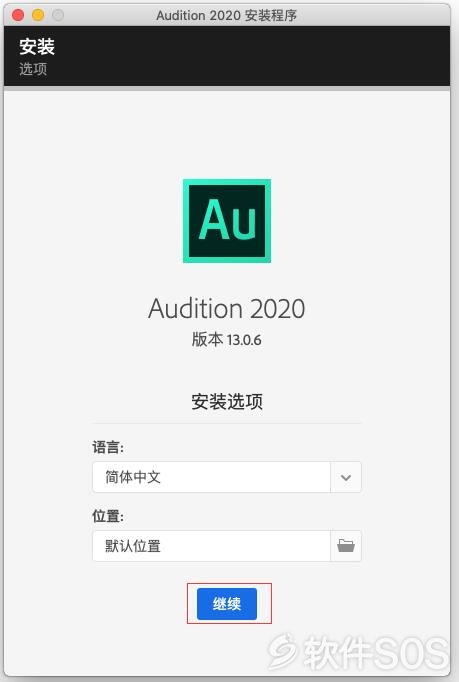Click the 默认位置 location field
459x682 pixels.
click(211, 545)
